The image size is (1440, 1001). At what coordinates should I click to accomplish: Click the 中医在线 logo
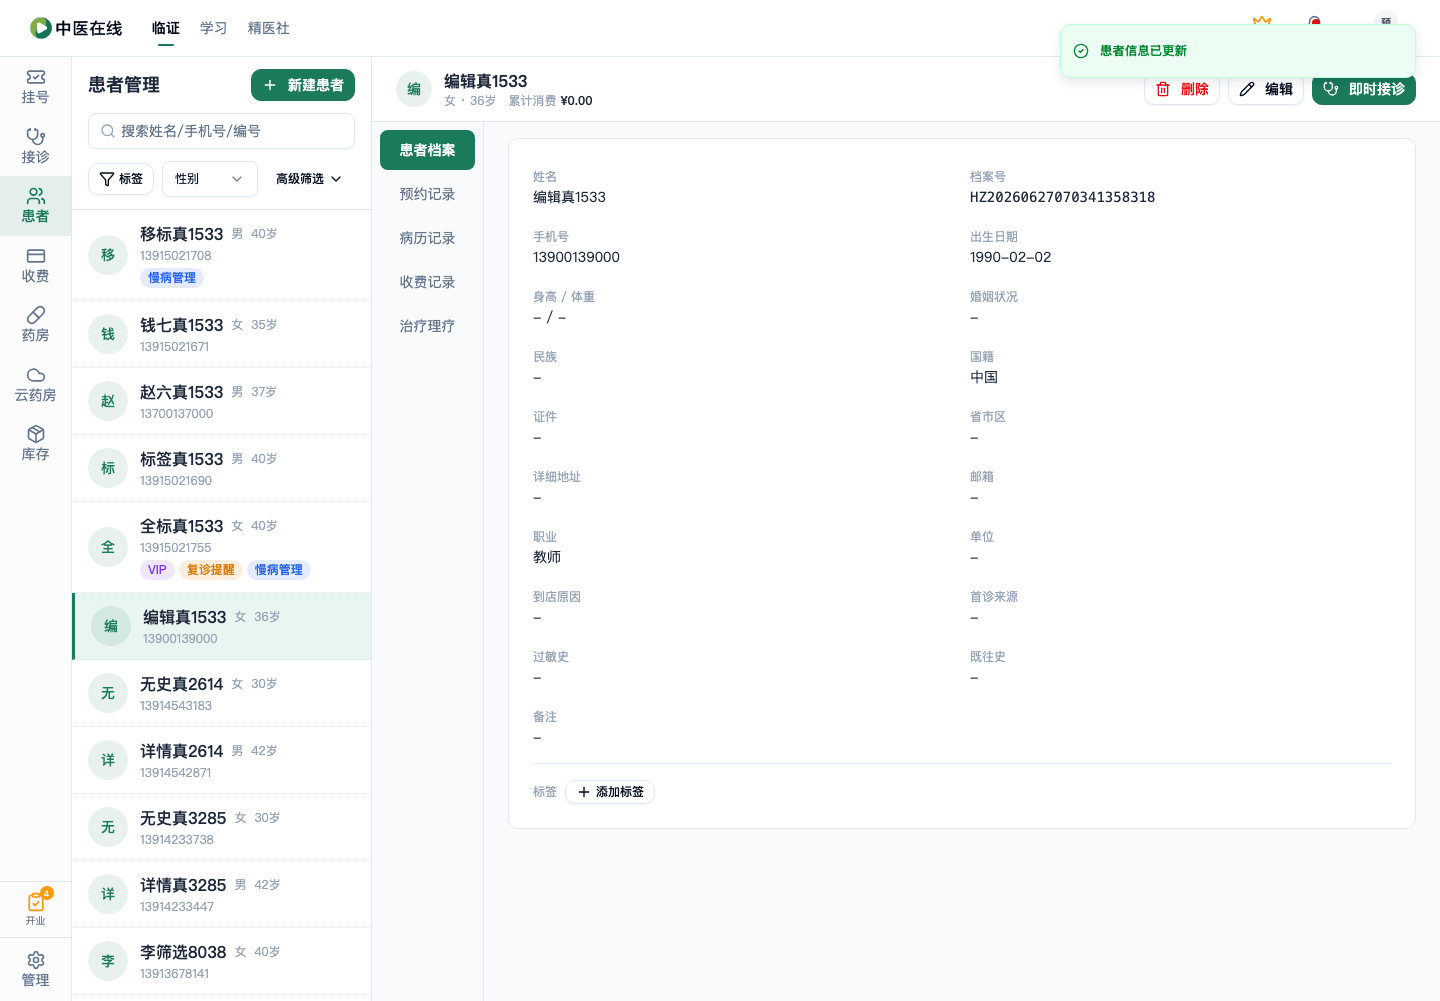[76, 28]
